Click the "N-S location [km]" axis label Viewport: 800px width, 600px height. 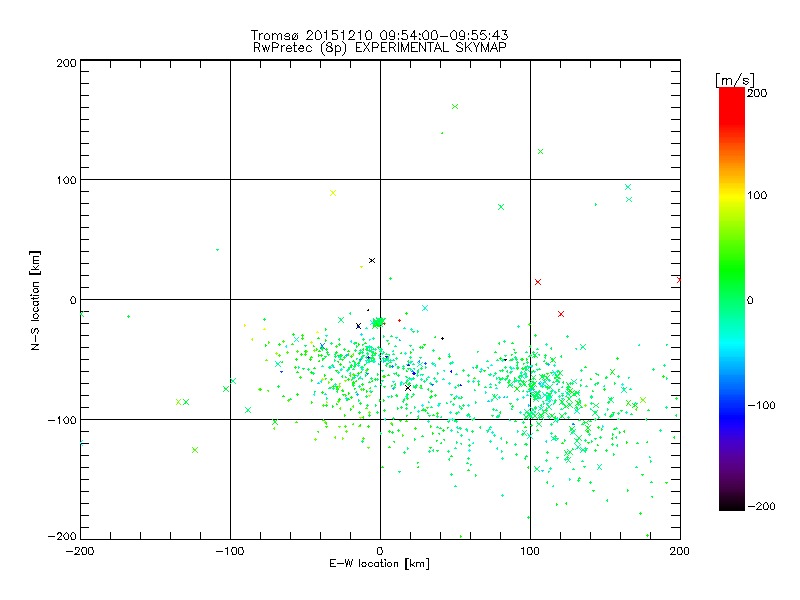tap(35, 300)
